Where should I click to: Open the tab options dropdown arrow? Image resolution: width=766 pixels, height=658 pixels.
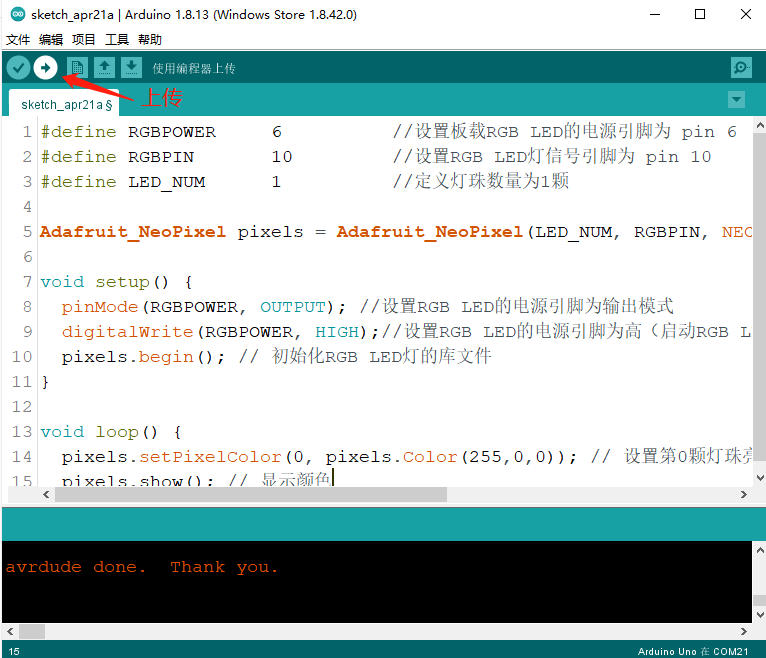point(736,100)
